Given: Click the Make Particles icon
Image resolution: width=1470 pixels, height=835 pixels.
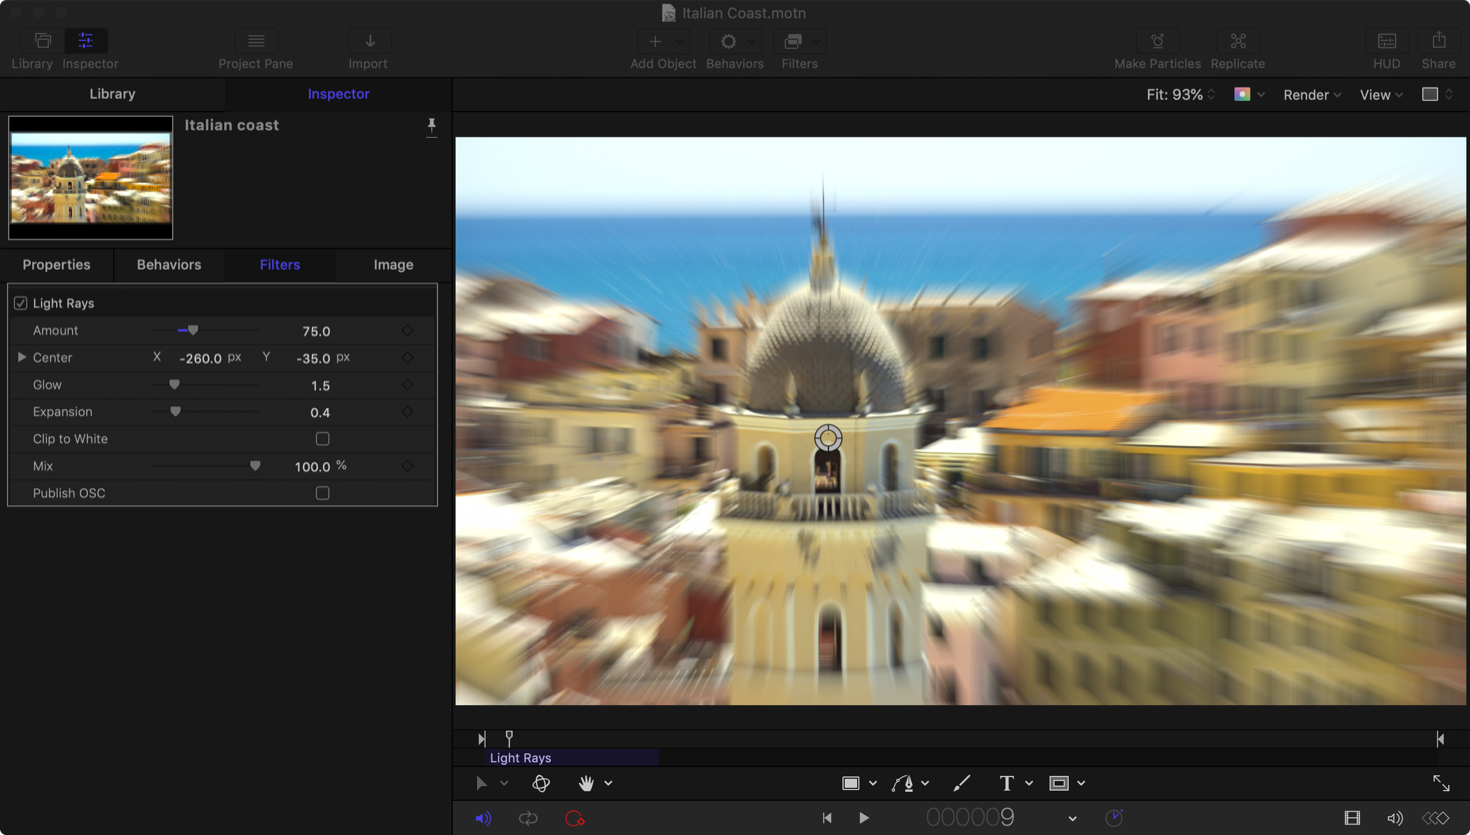Looking at the screenshot, I should click(1157, 41).
